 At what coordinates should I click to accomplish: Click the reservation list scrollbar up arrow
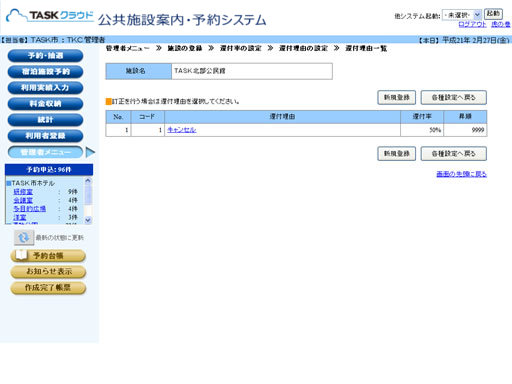[88, 180]
